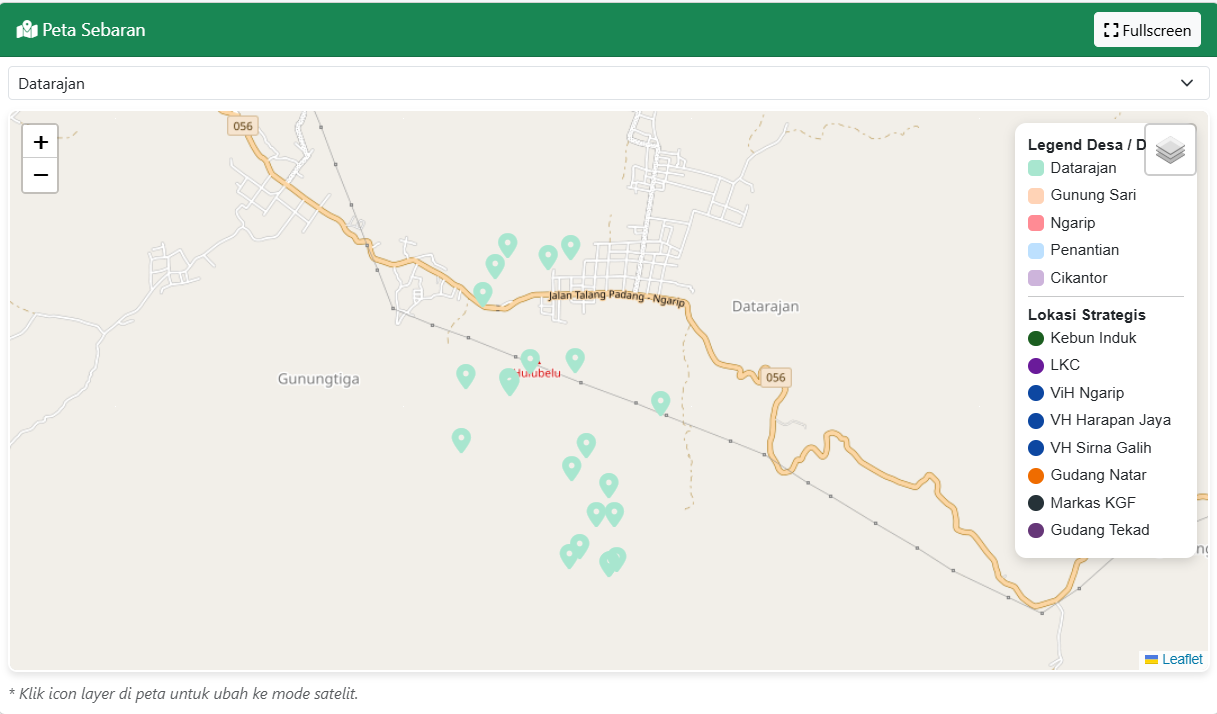The image size is (1217, 714).
Task: Click the Gudang Tekad legend entry
Action: (1099, 530)
